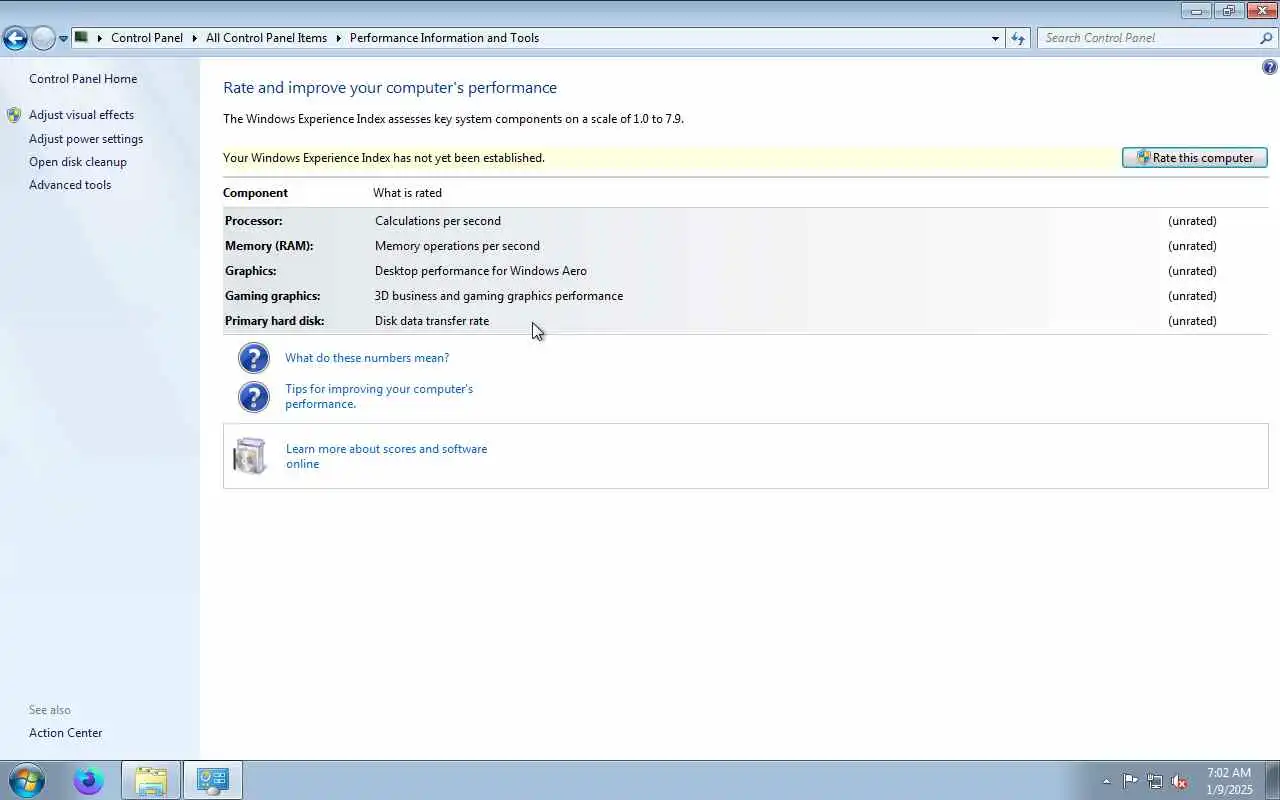Select the Control Panel taskbar button

[212, 780]
